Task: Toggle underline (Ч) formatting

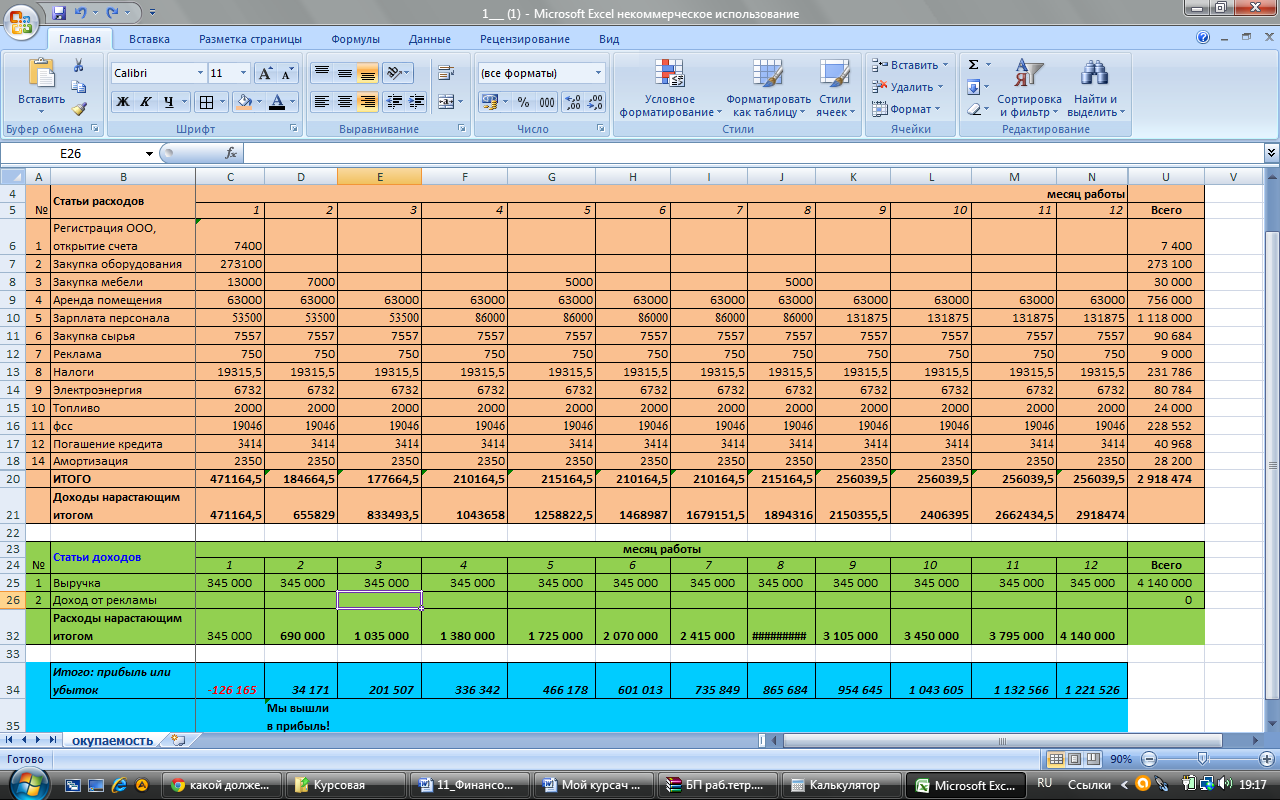Action: coord(169,102)
